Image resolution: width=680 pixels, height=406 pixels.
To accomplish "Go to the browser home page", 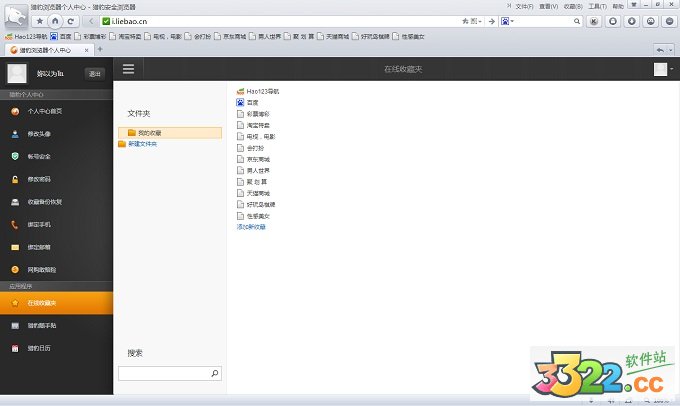I will [x=55, y=21].
